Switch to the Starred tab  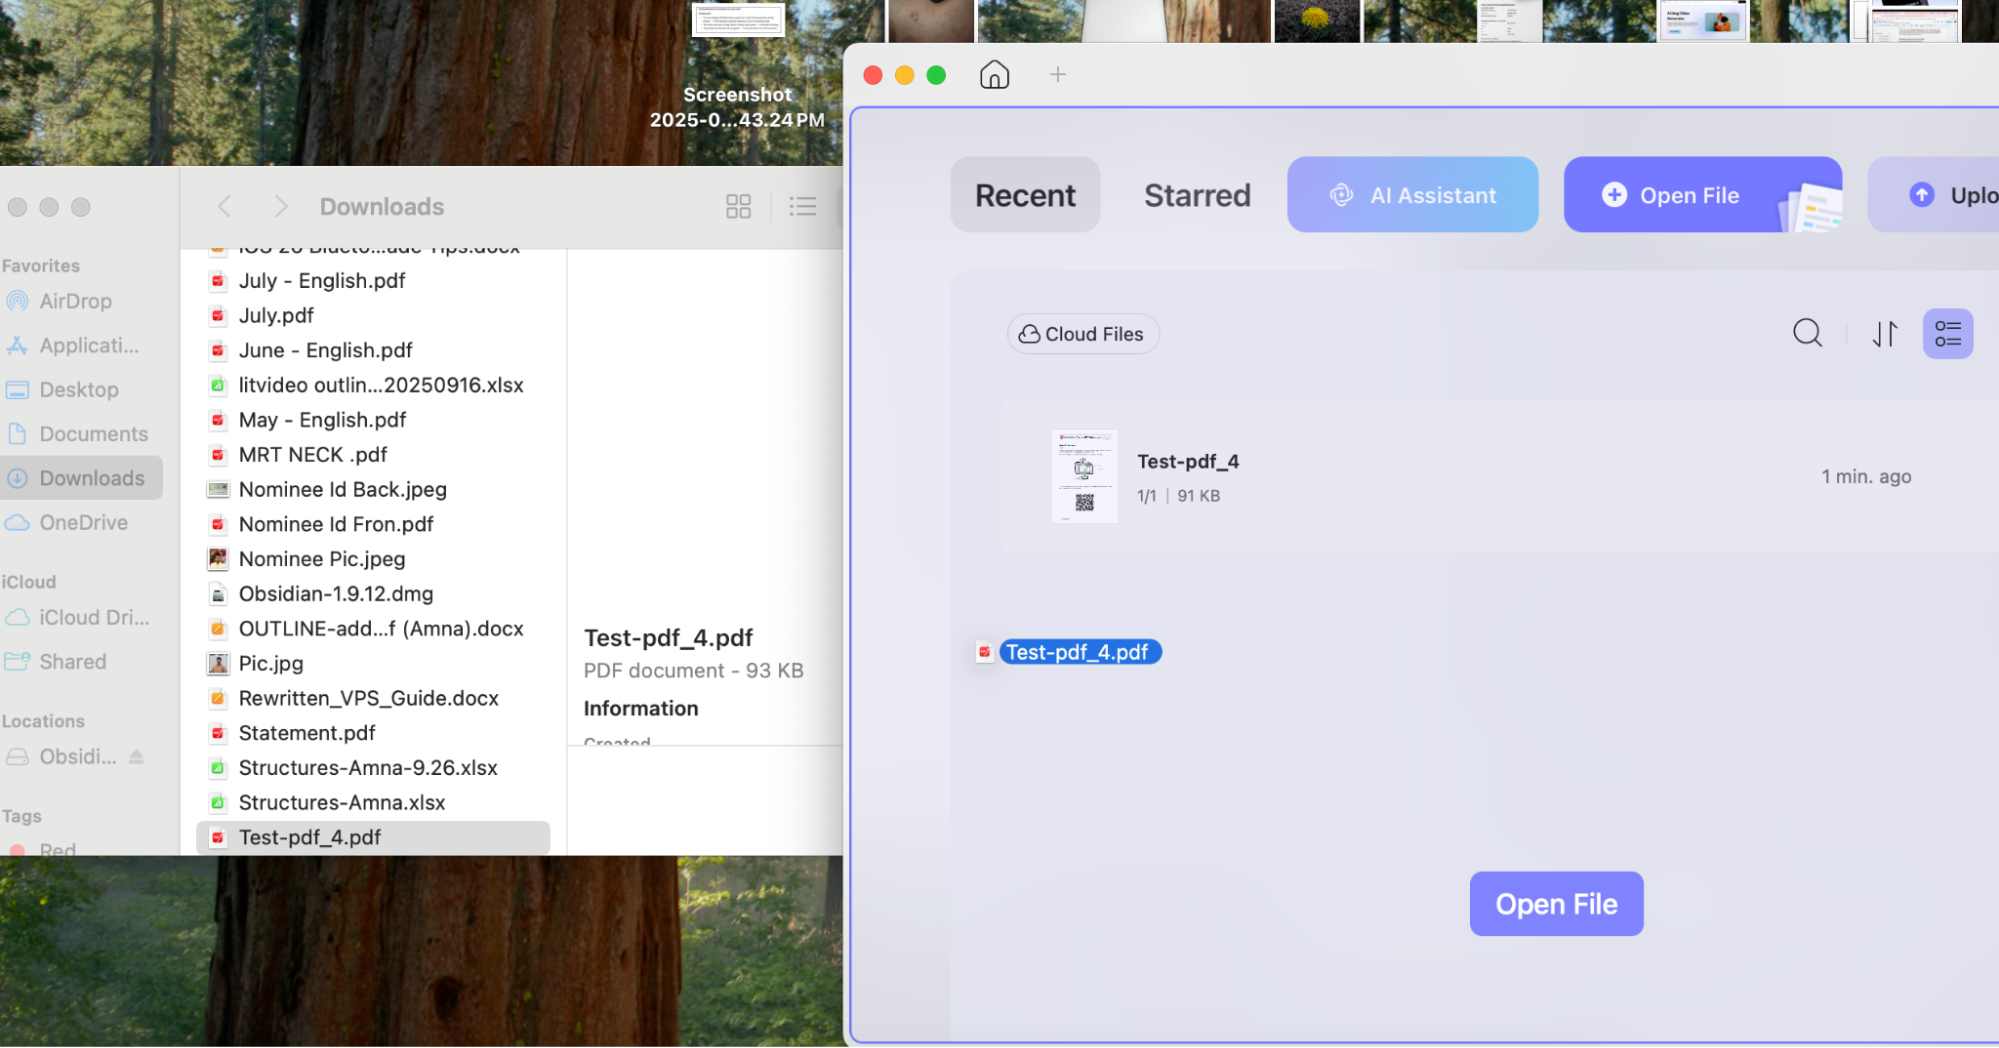click(1197, 195)
